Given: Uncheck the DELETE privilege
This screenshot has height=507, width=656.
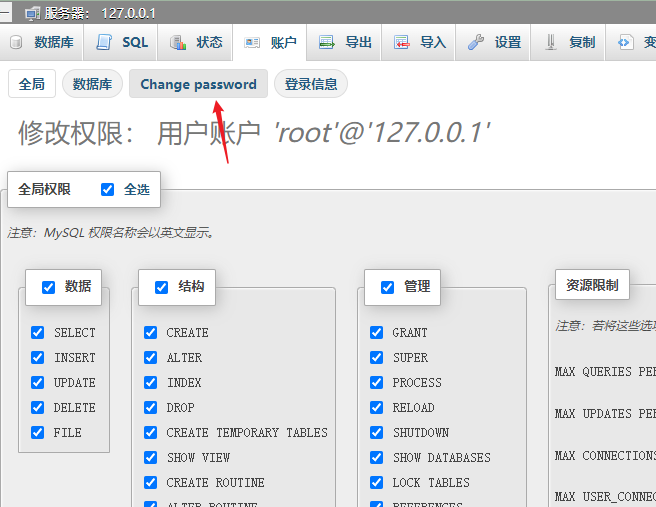Looking at the screenshot, I should tap(38, 407).
